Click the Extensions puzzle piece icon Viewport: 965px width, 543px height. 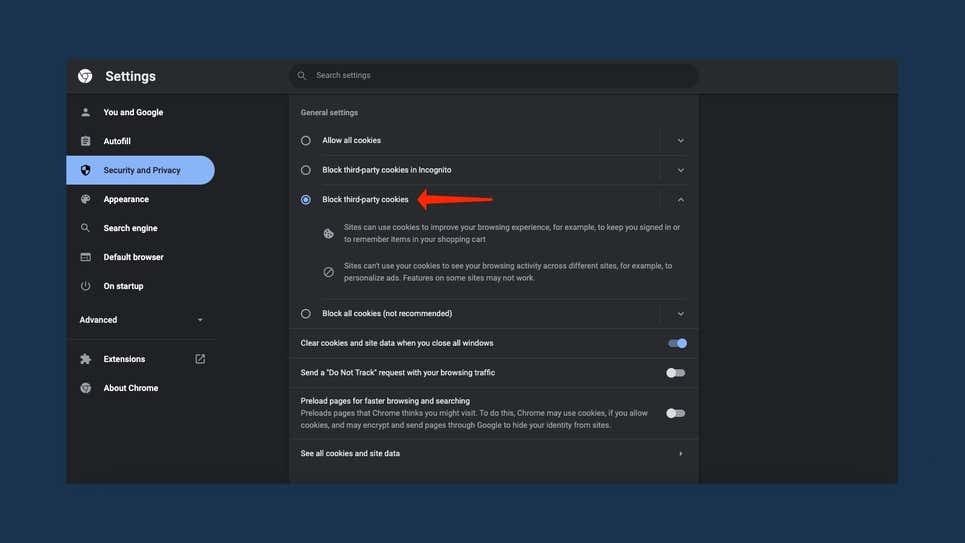click(86, 359)
